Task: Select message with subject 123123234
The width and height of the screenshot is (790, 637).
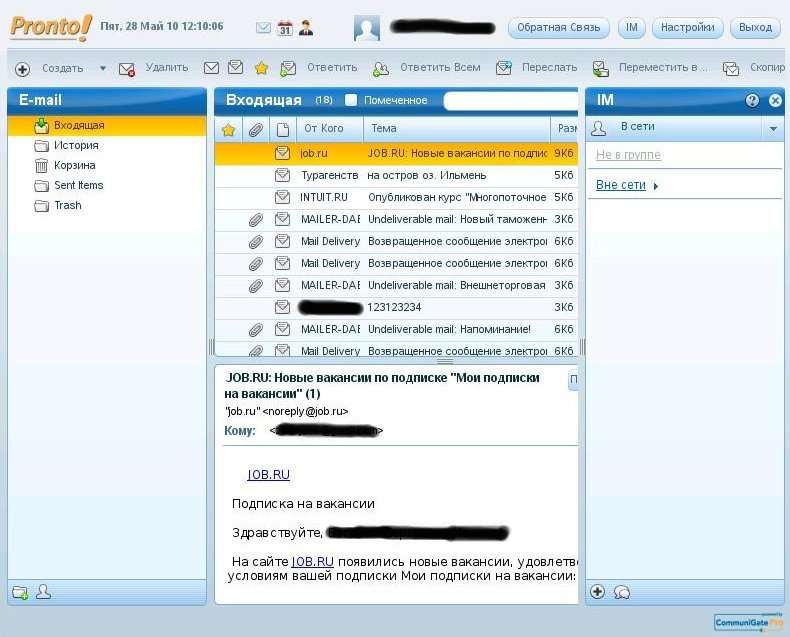Action: point(397,307)
